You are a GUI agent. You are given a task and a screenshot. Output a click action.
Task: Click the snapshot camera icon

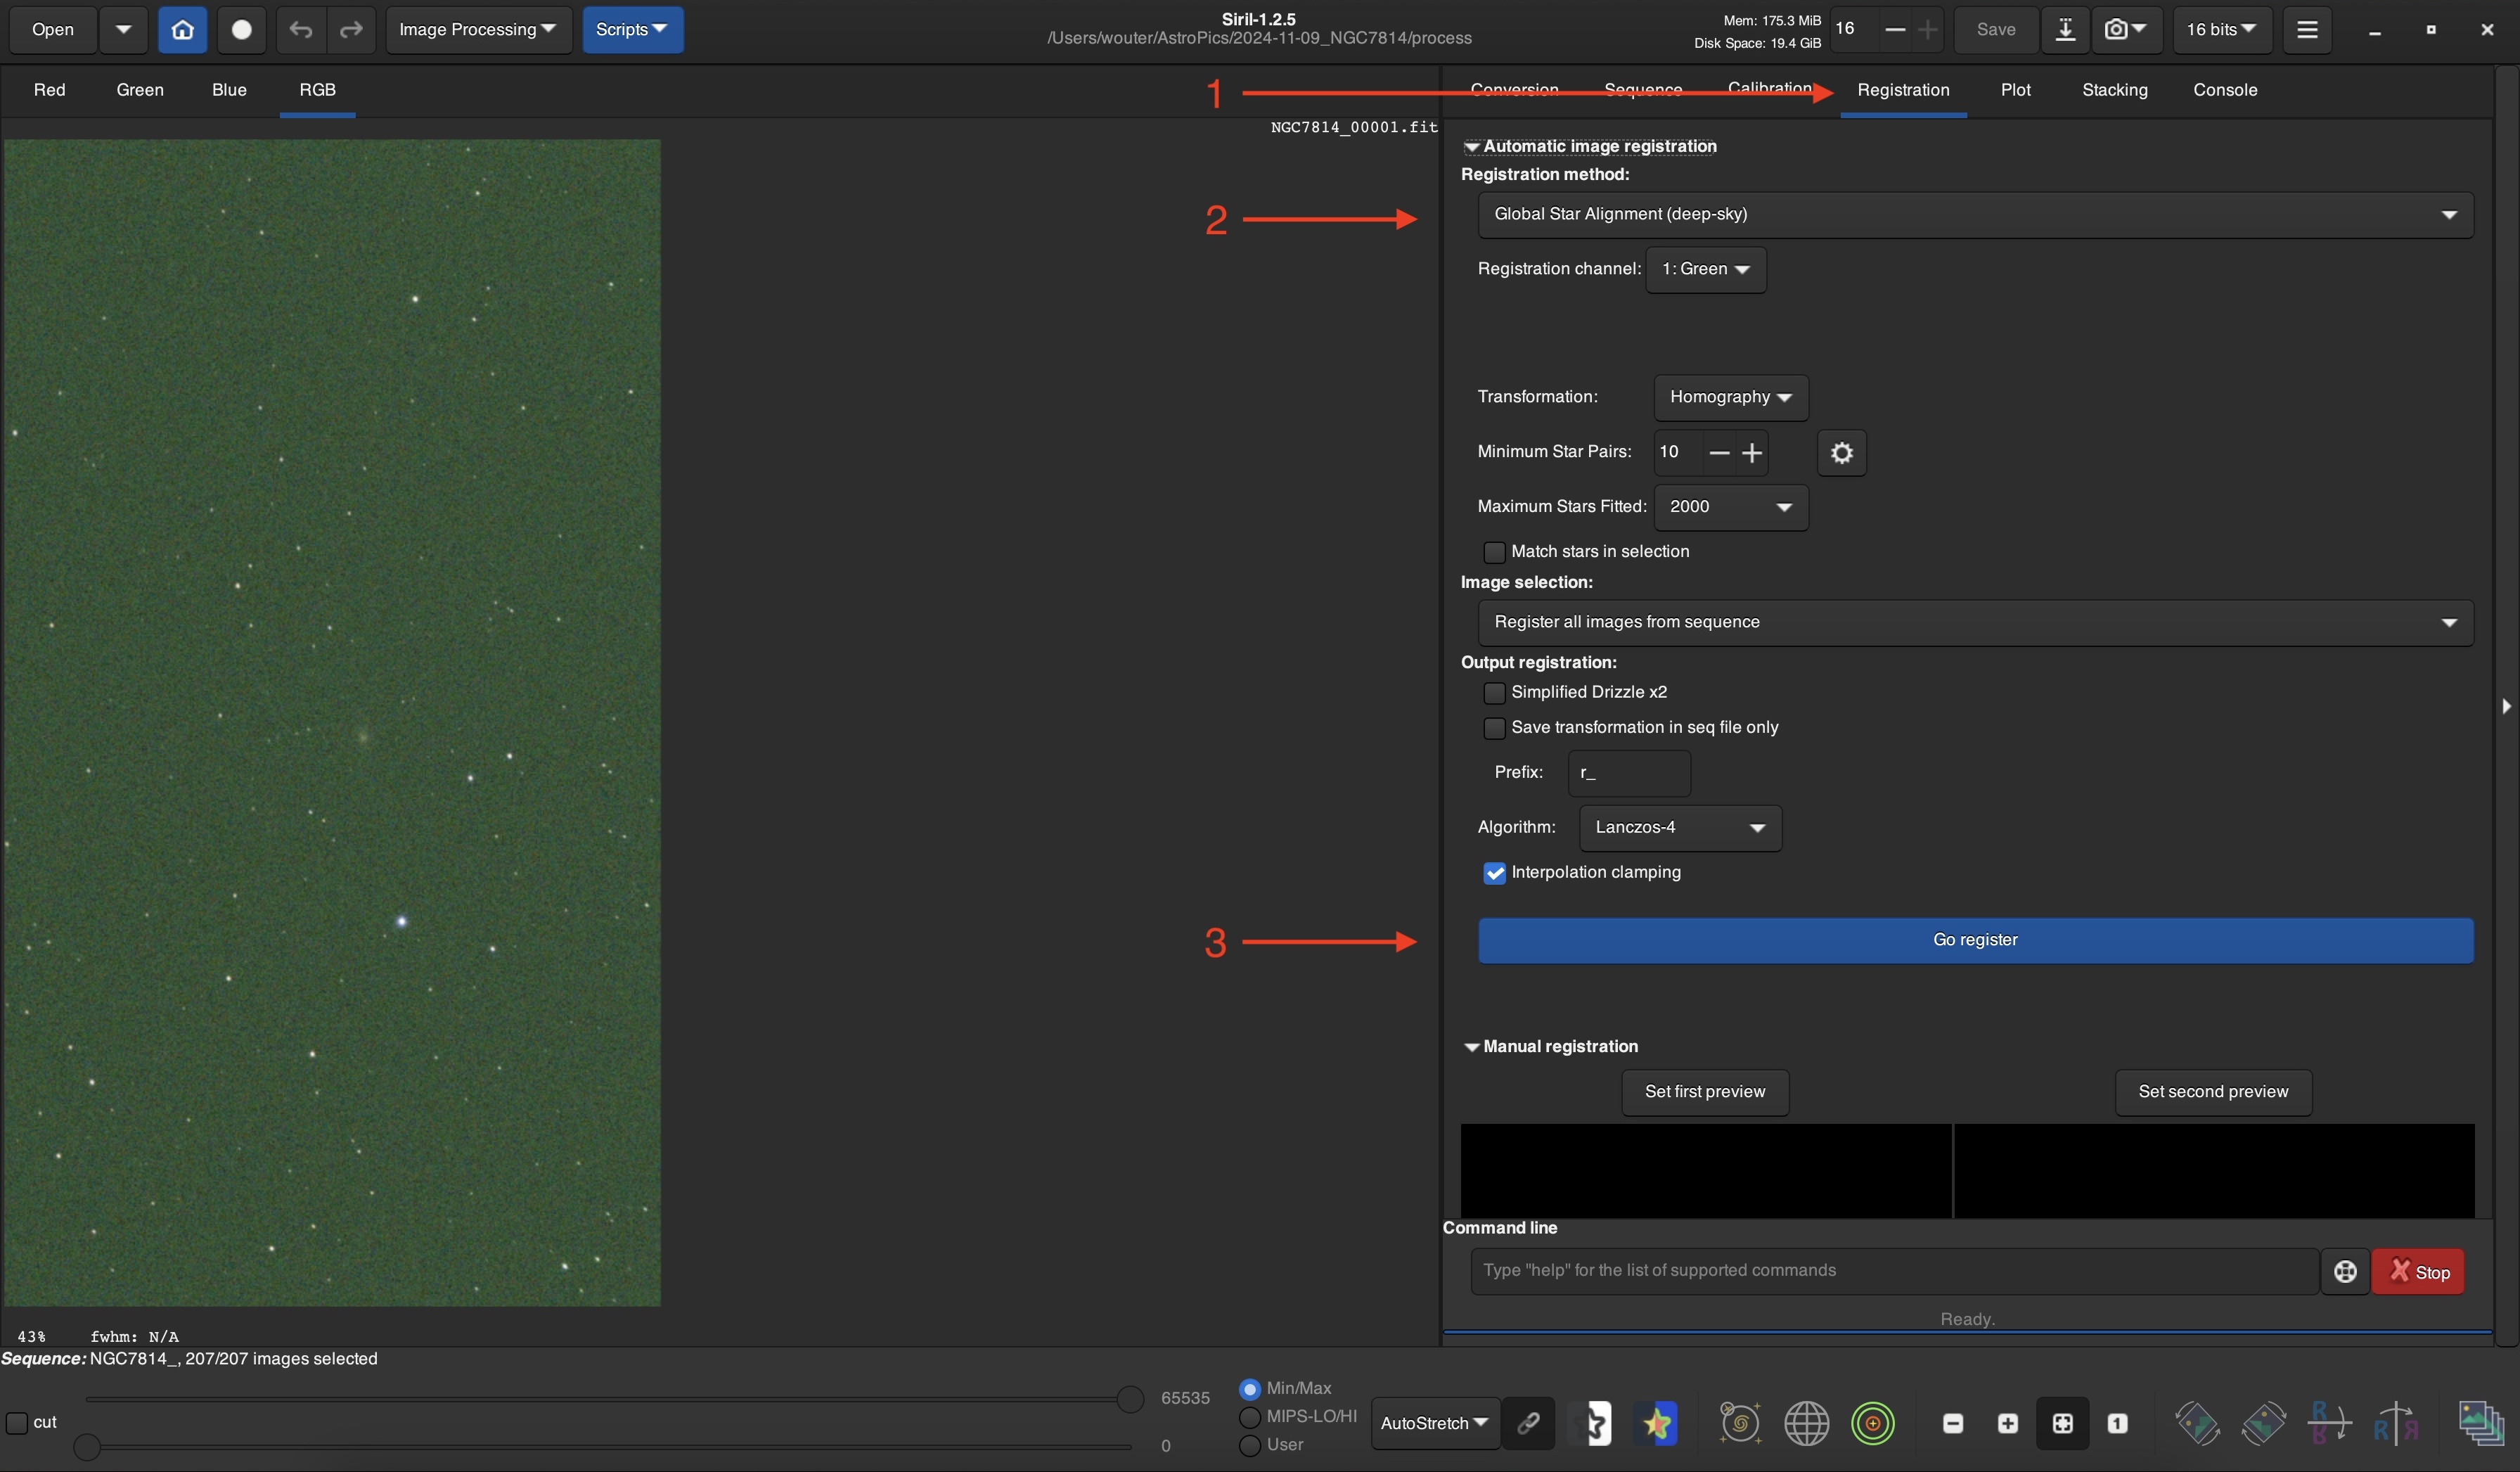click(x=2115, y=30)
